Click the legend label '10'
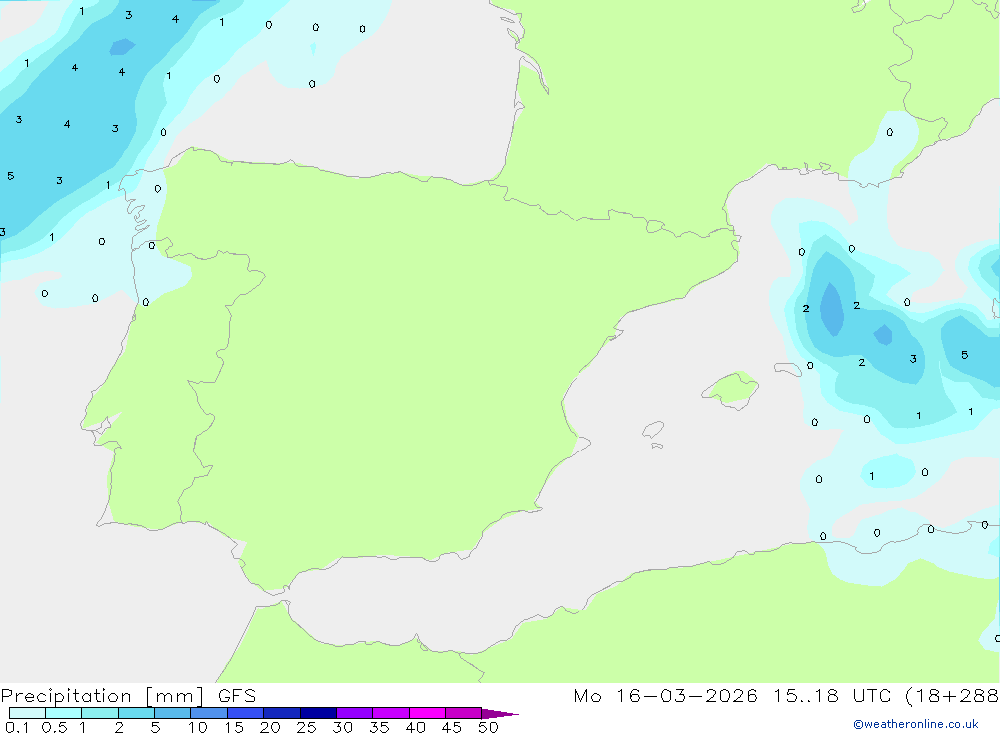 tap(197, 727)
